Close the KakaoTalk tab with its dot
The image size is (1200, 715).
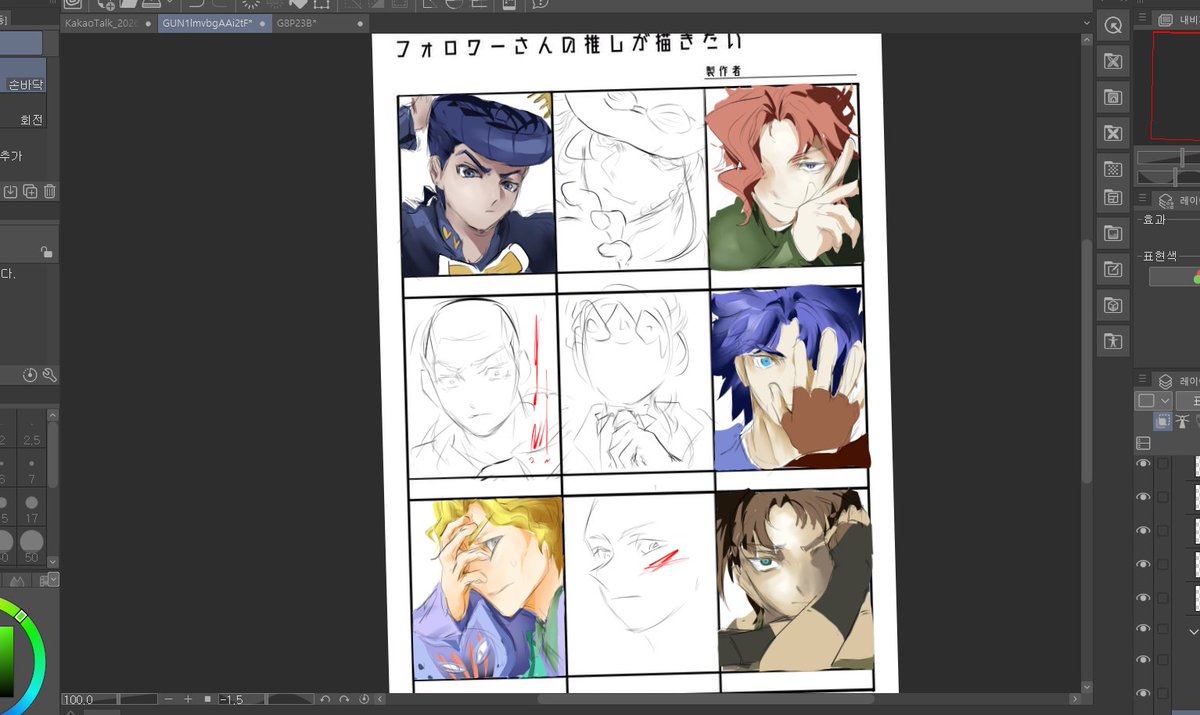point(149,23)
